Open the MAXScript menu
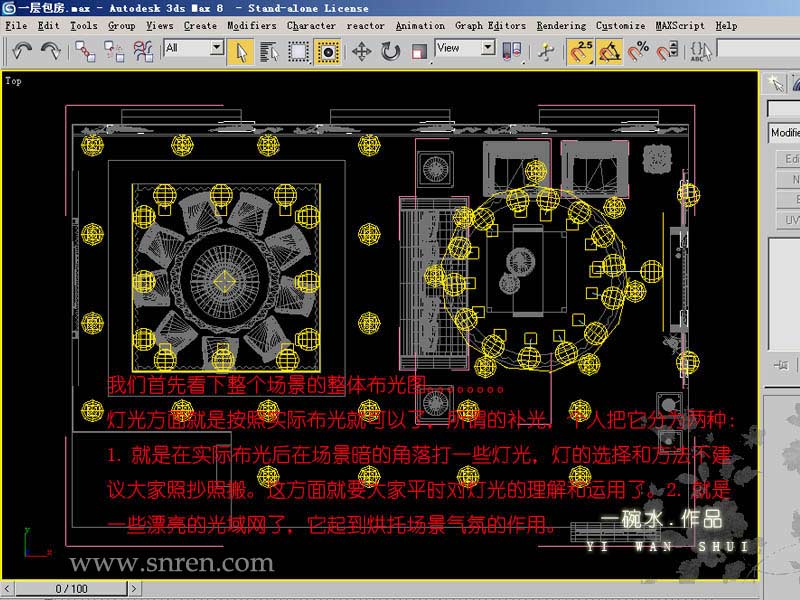 point(680,26)
